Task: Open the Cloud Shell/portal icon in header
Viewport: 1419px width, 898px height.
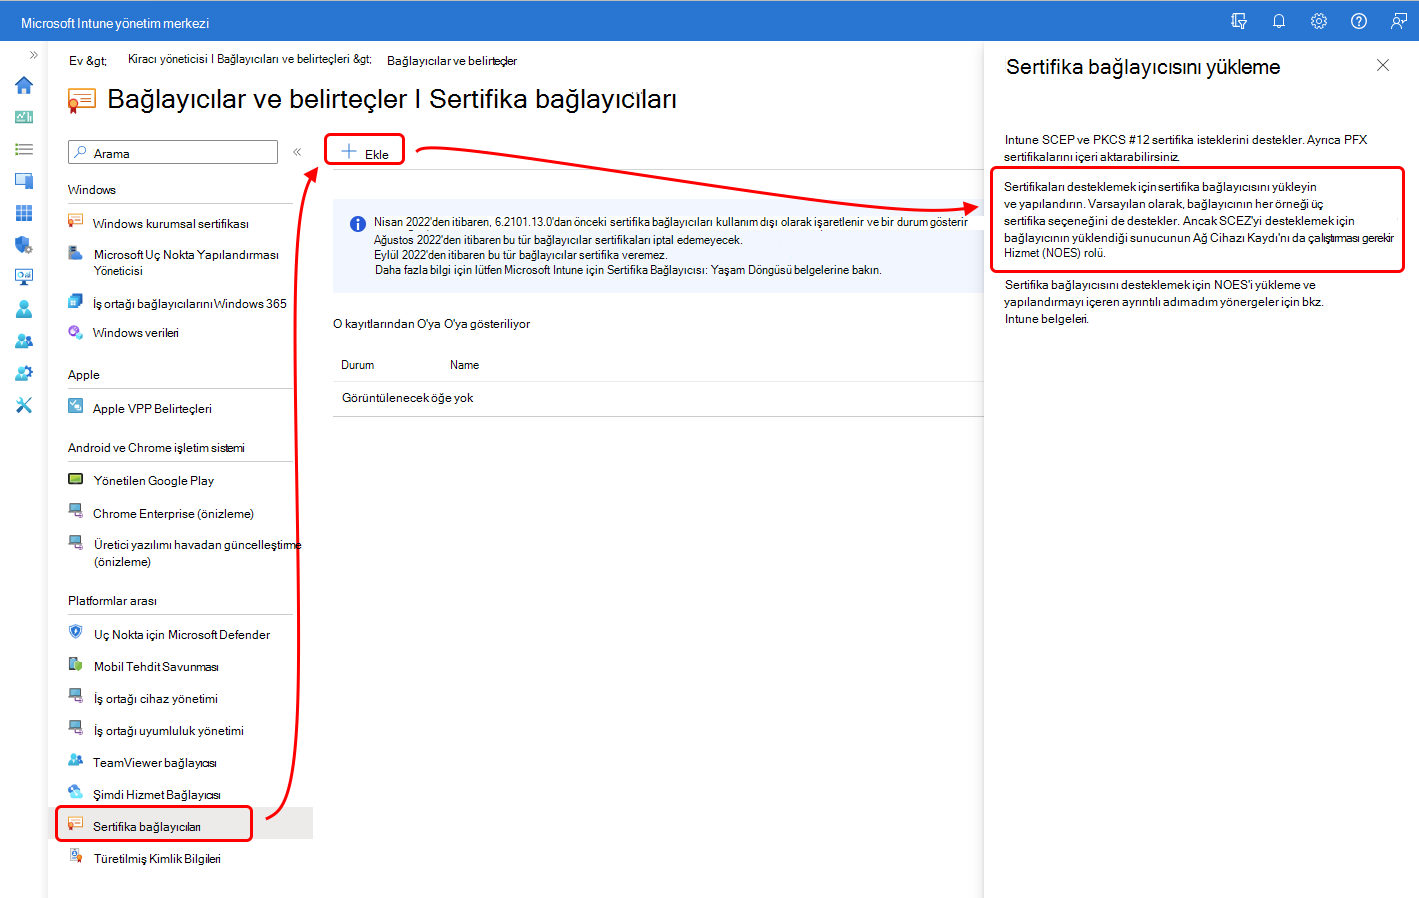Action: click(1239, 21)
